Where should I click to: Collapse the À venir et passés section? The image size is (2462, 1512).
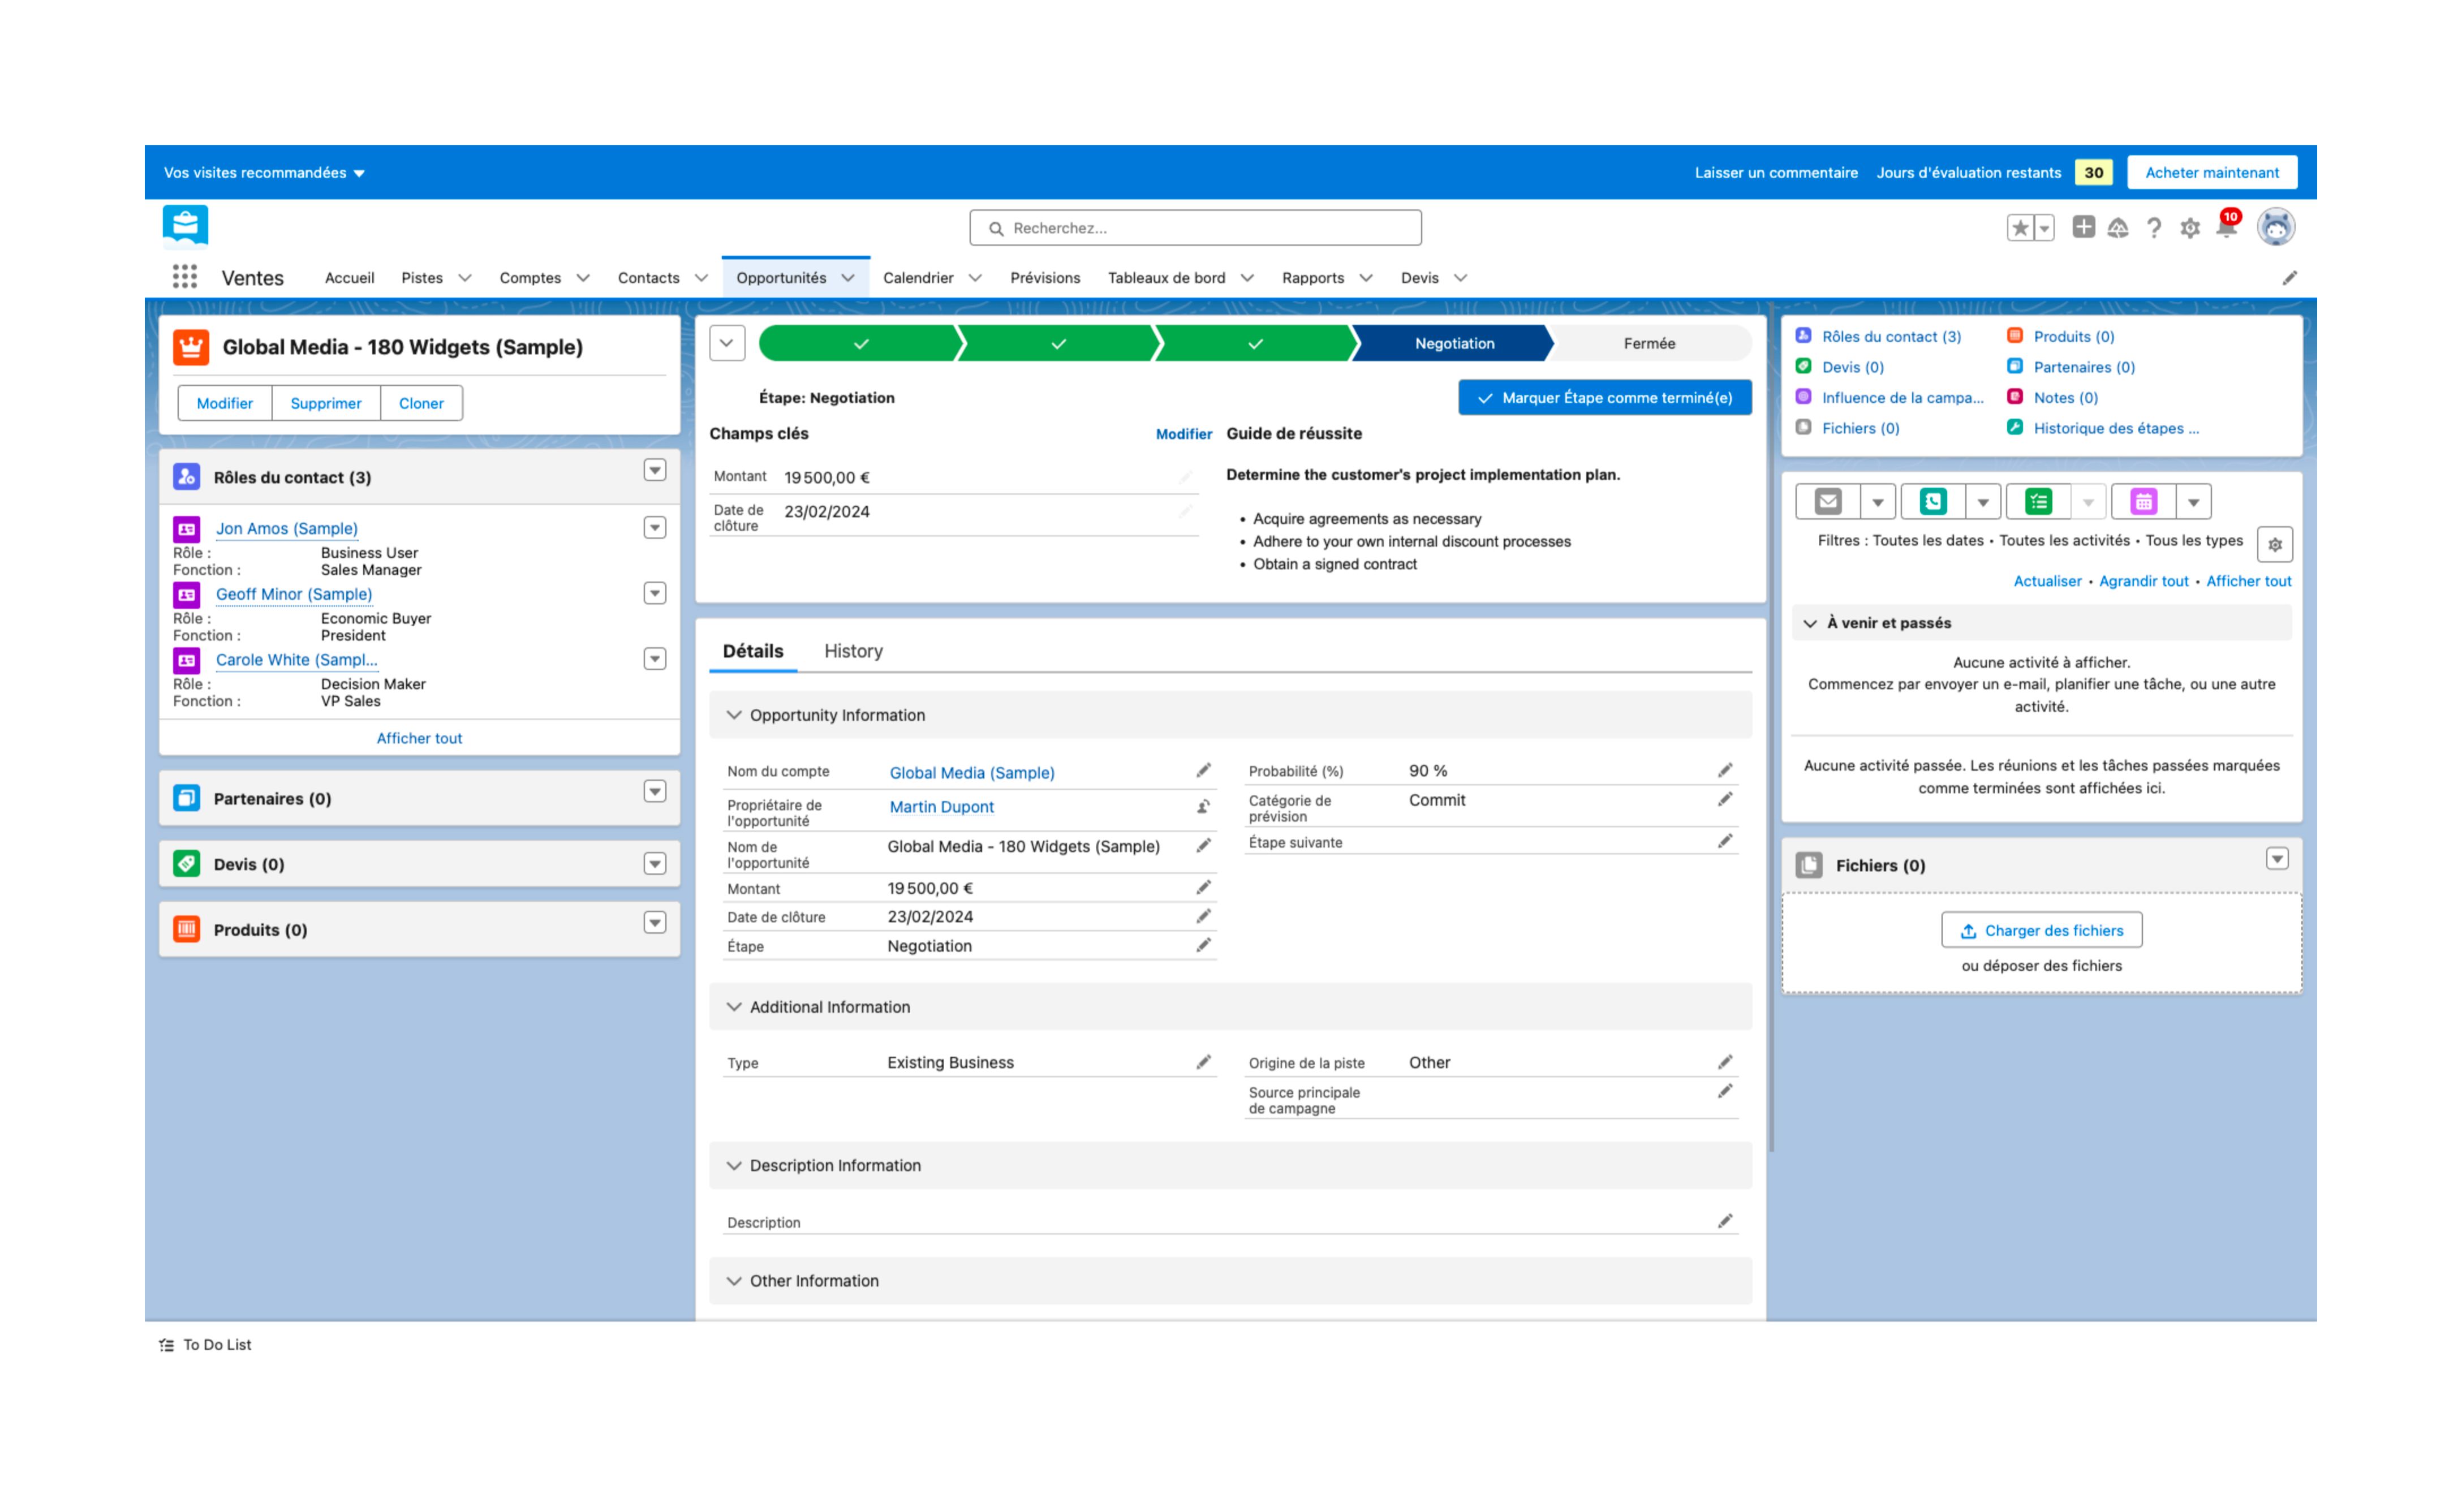click(1809, 623)
